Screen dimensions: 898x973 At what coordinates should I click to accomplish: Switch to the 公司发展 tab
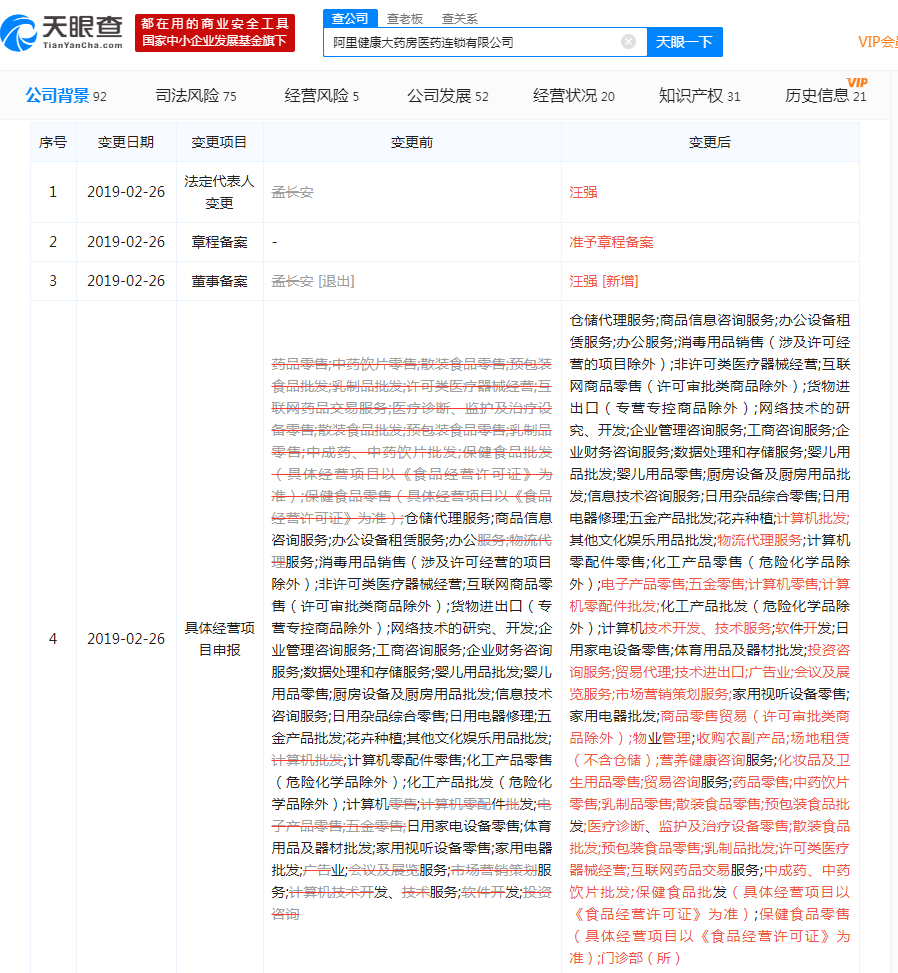pos(440,96)
